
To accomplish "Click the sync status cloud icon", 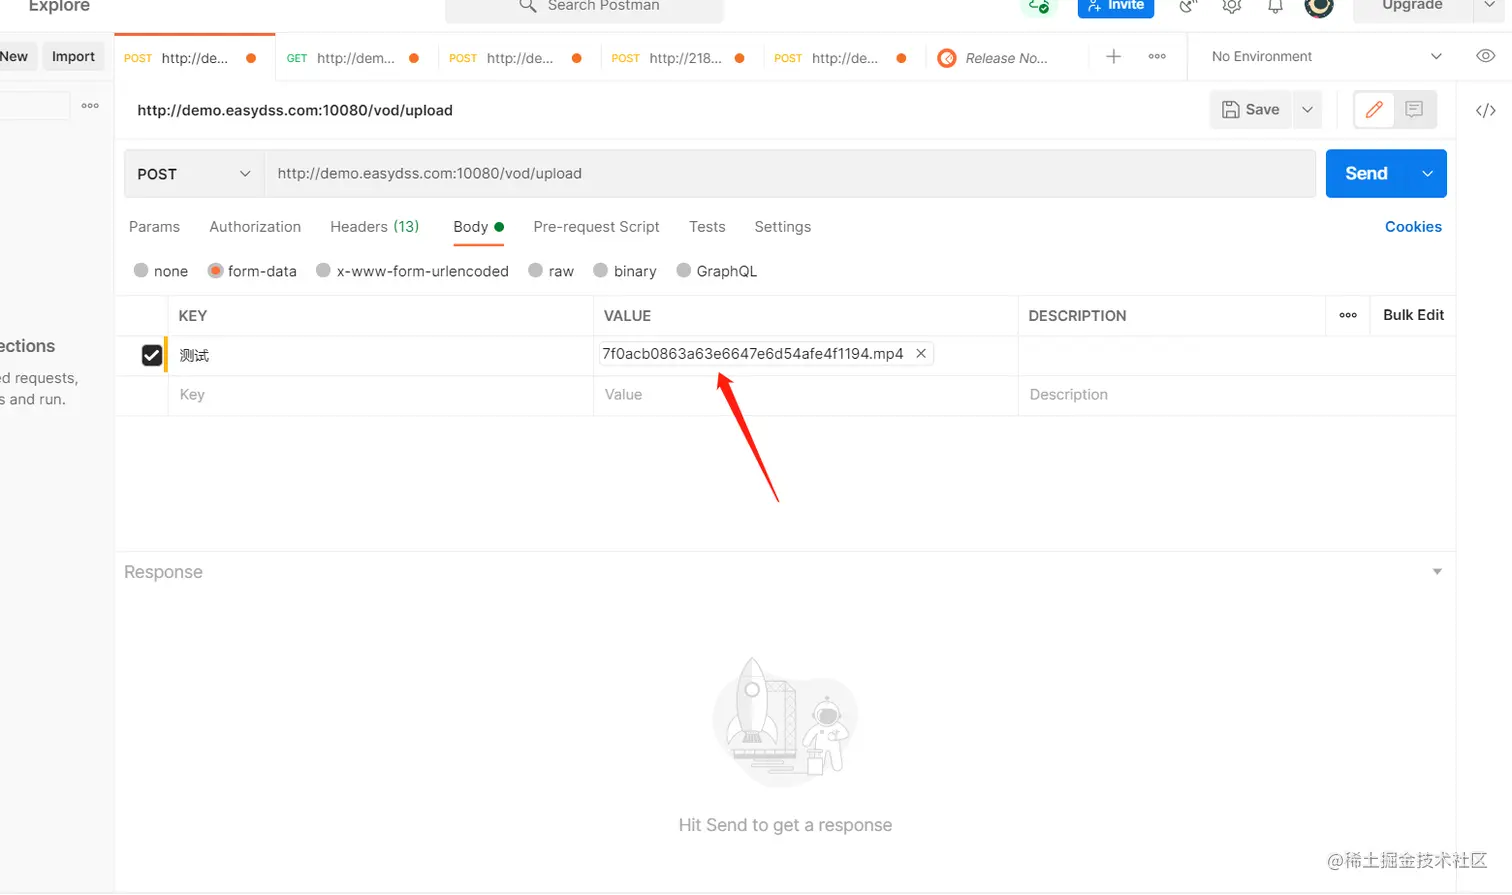I will point(1038,6).
